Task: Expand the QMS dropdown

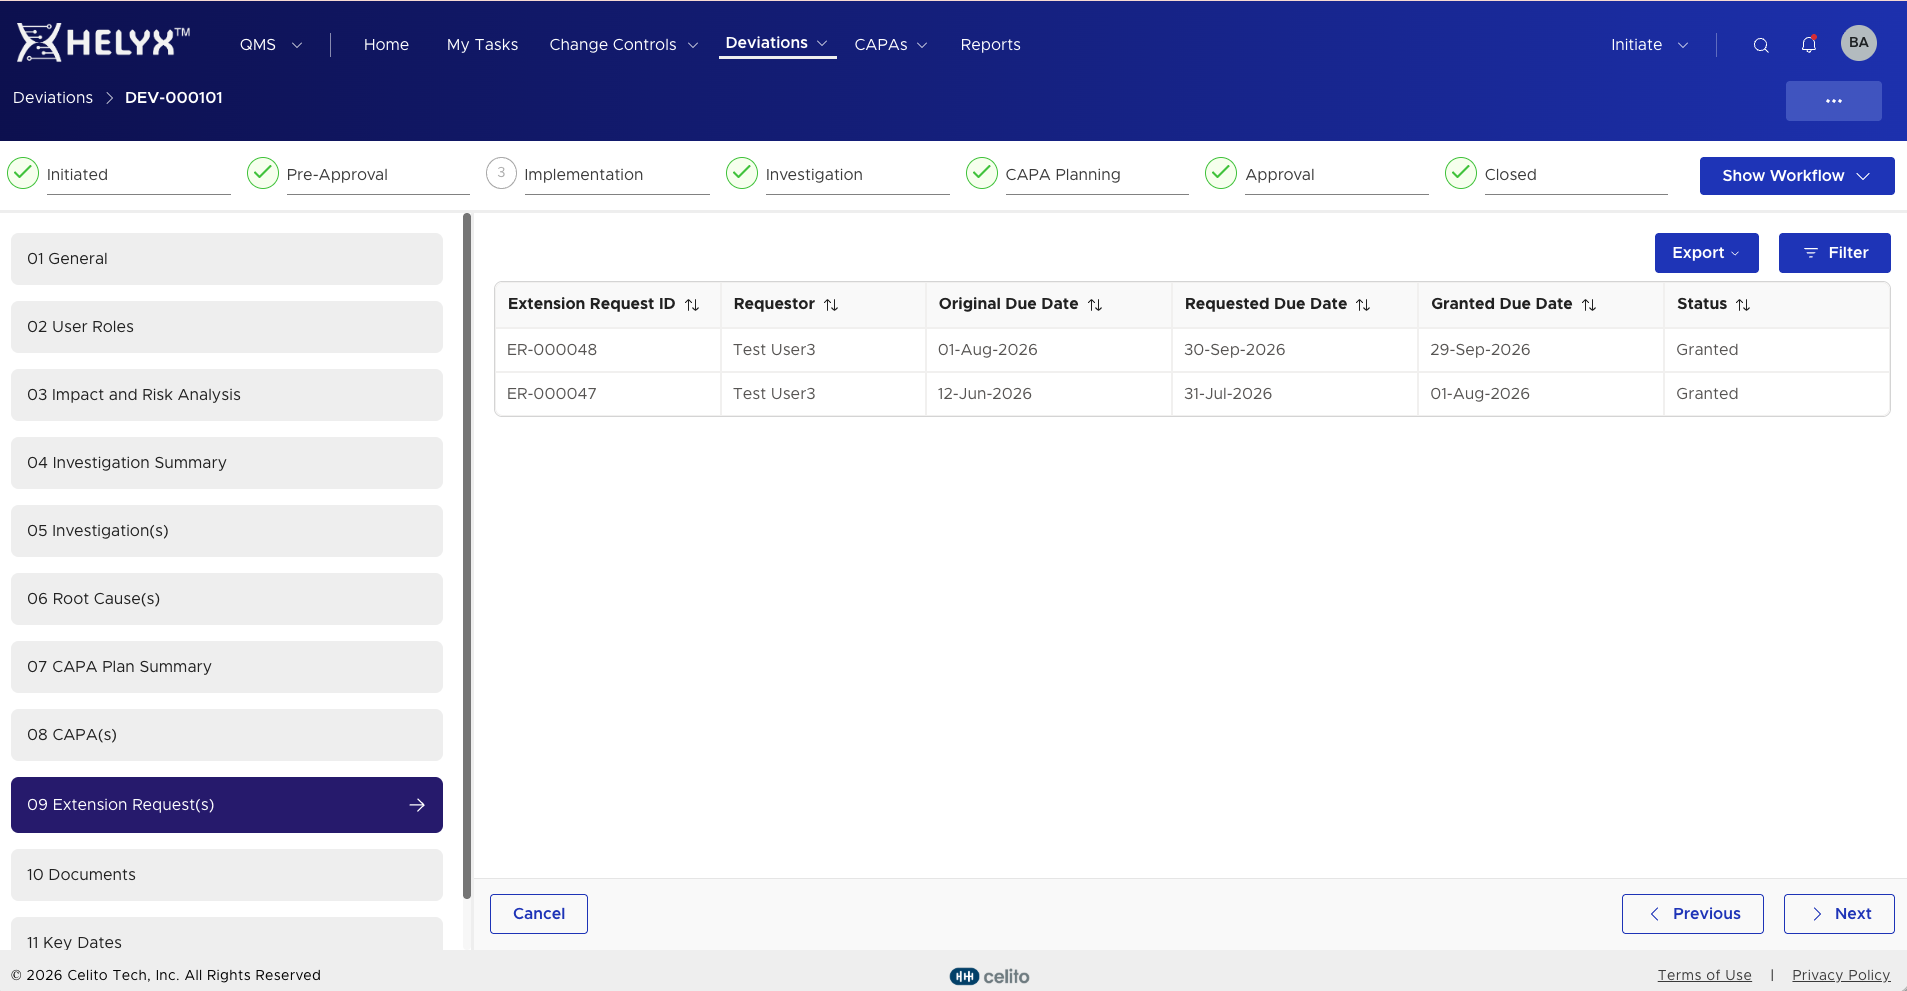Action: (270, 45)
